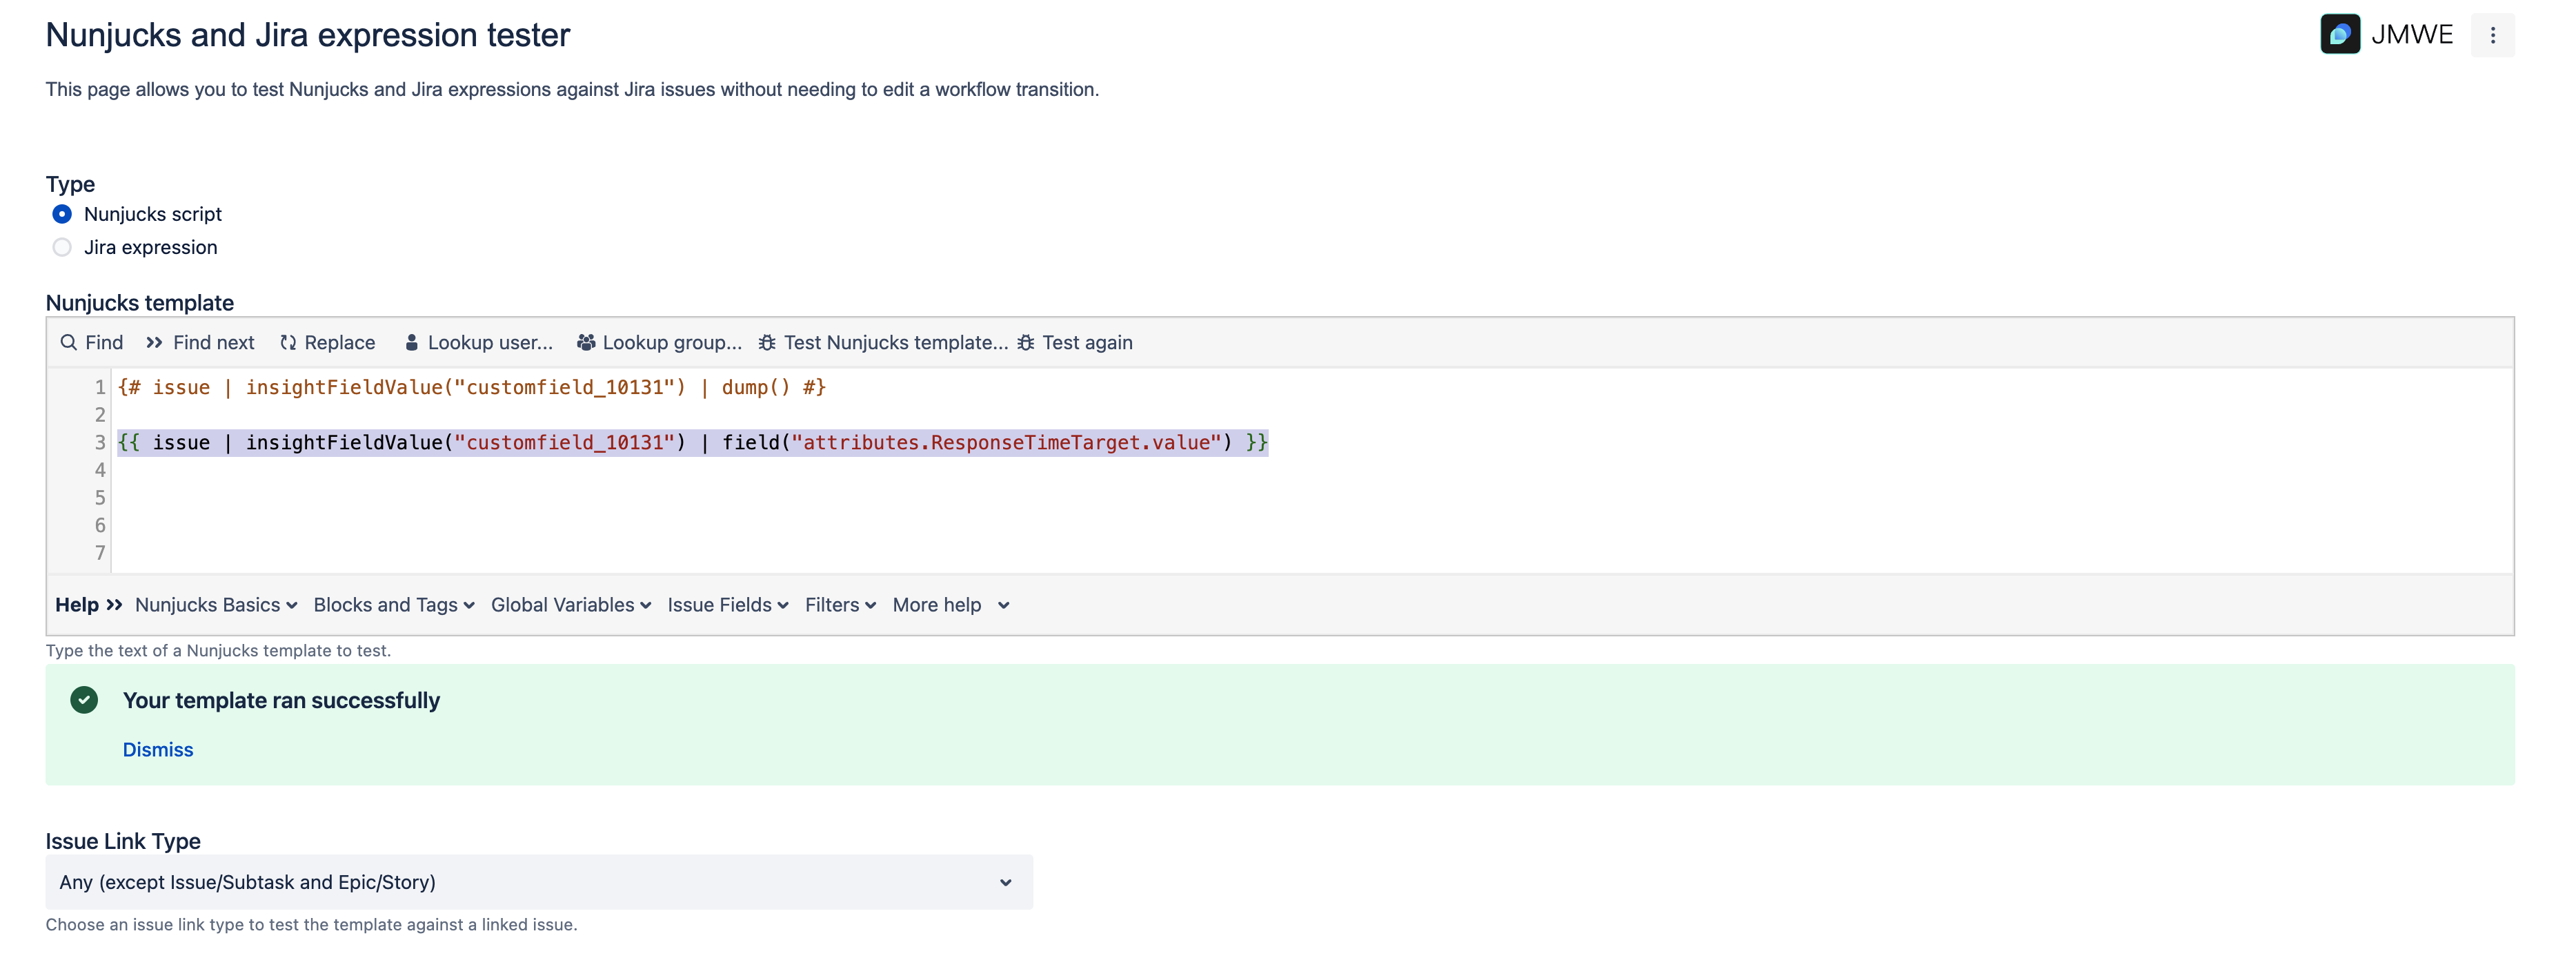Click the "JMWE" app name text

[x=2412, y=35]
